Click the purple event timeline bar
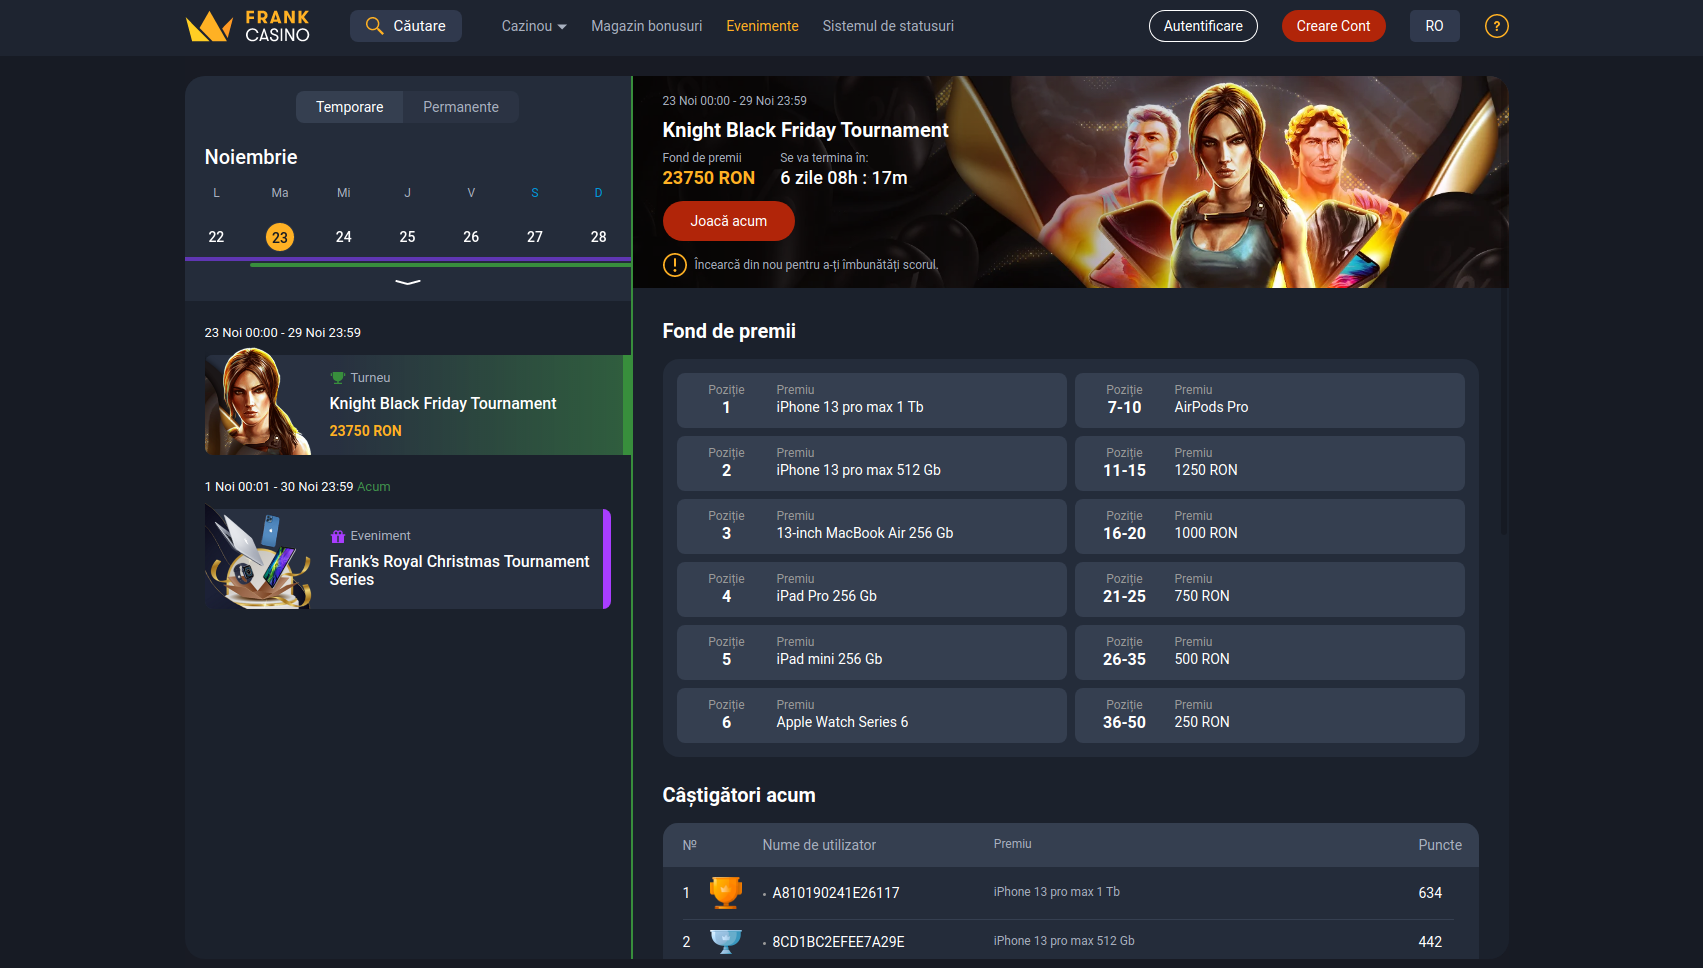This screenshot has height=968, width=1703. point(408,259)
